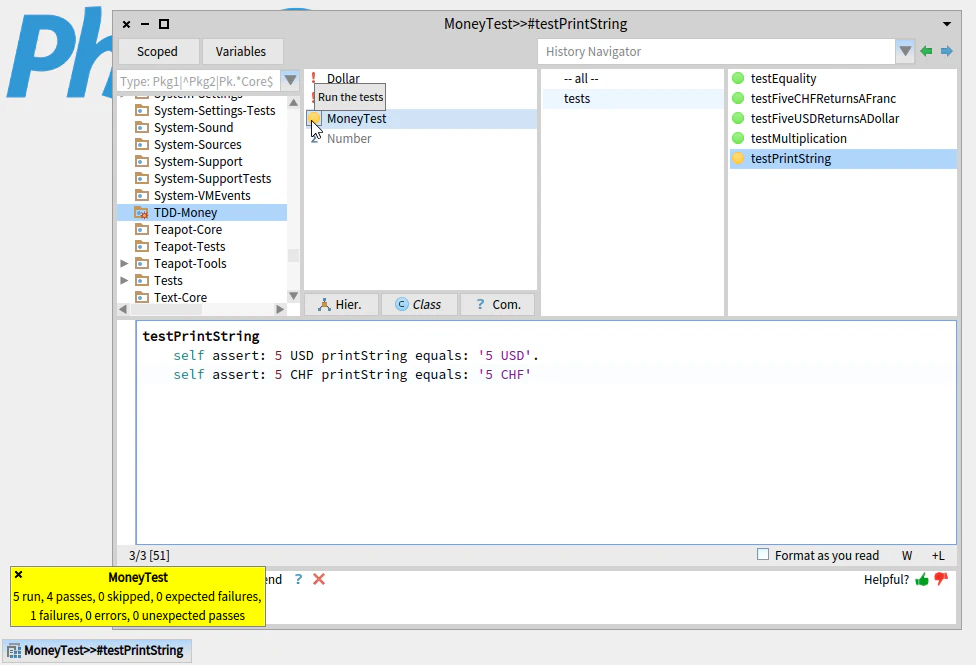Click the History Navigator field
This screenshot has width=976, height=665.
716,52
